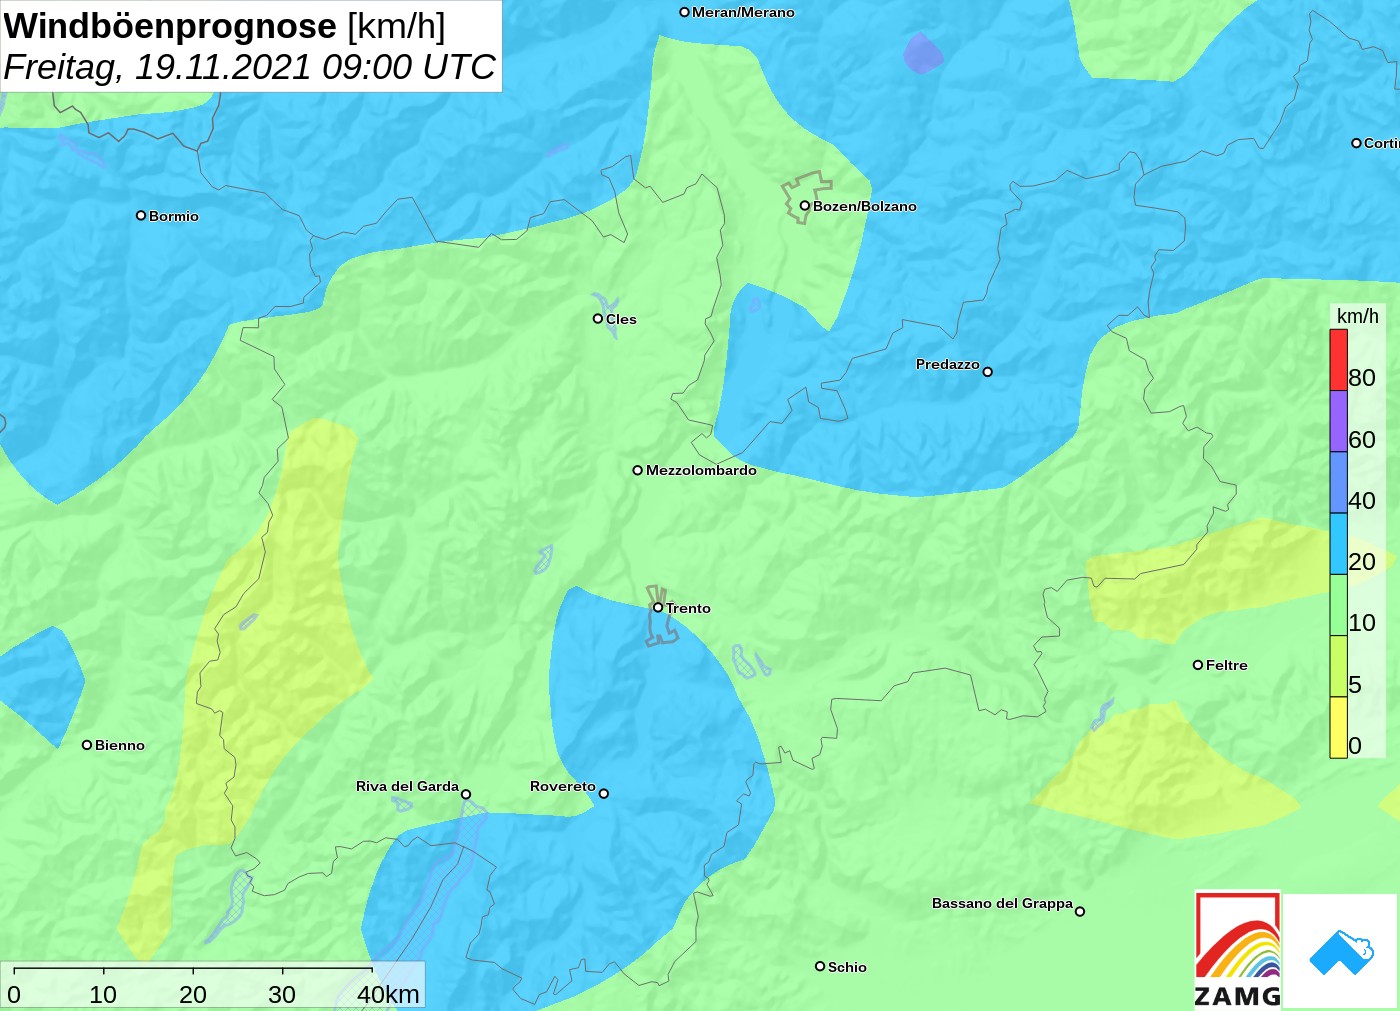
Task: Click the red legend swatch above 80
Action: (1338, 360)
